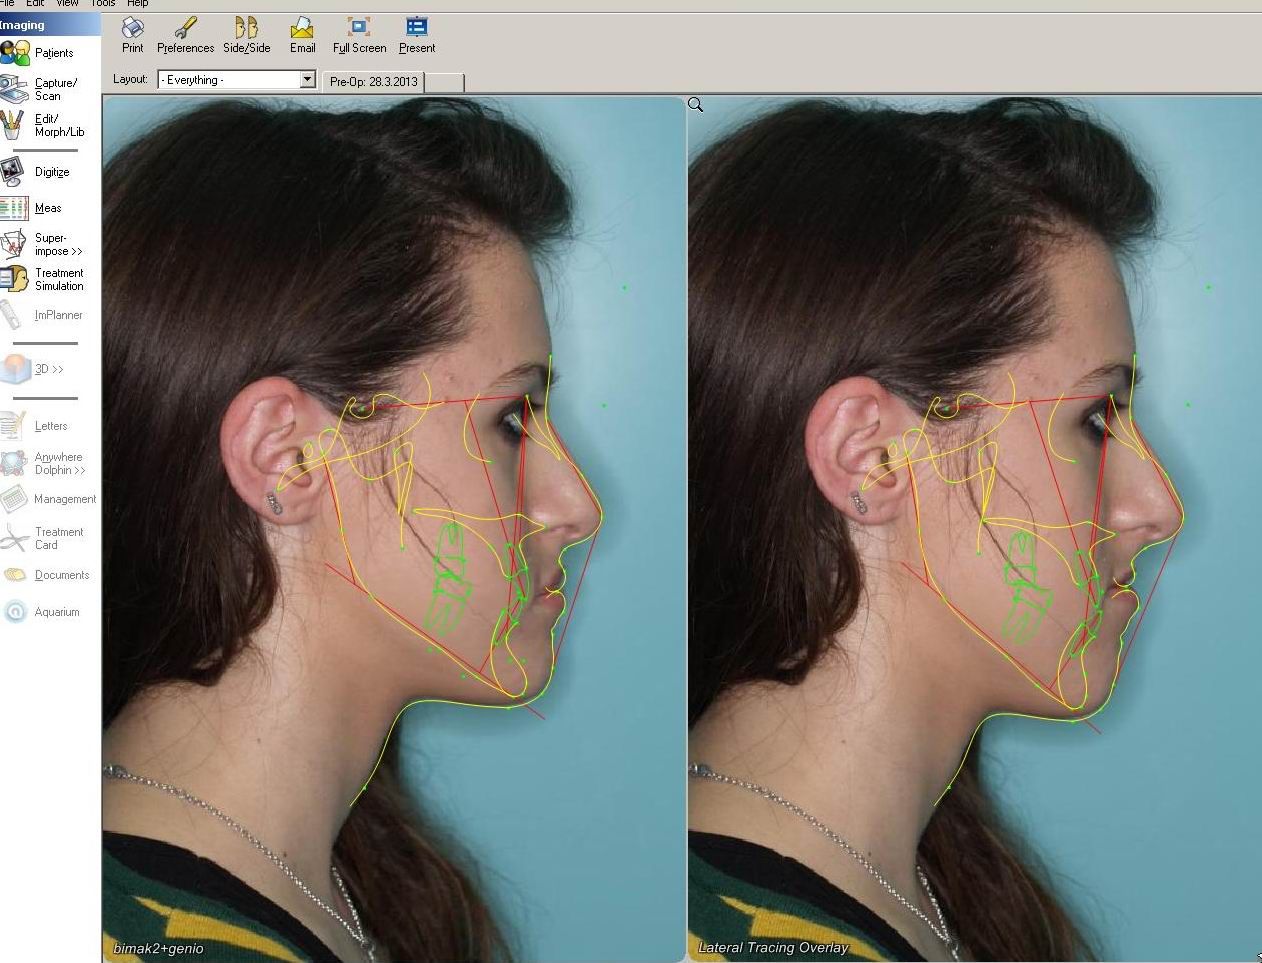
Task: Open the Edit/Morph/Lib module
Action: (x=42, y=125)
